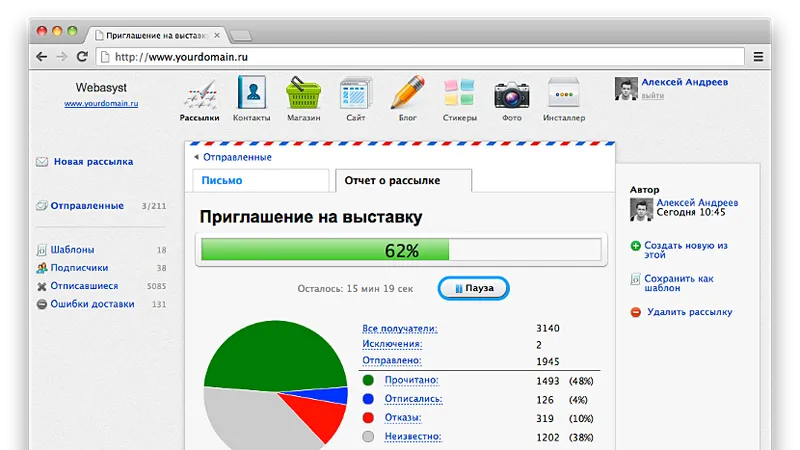Screen dimensions: 800x450
Task: Click the Отписавшиеся cross icon
Action: pyautogui.click(x=42, y=286)
